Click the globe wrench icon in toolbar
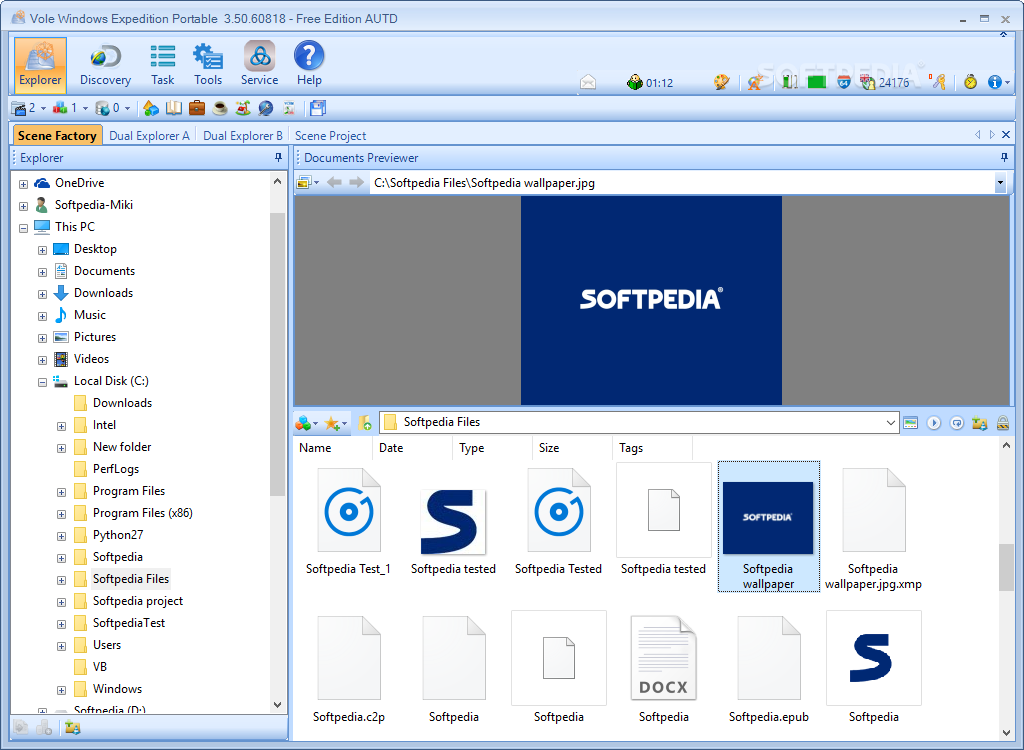 tap(266, 108)
